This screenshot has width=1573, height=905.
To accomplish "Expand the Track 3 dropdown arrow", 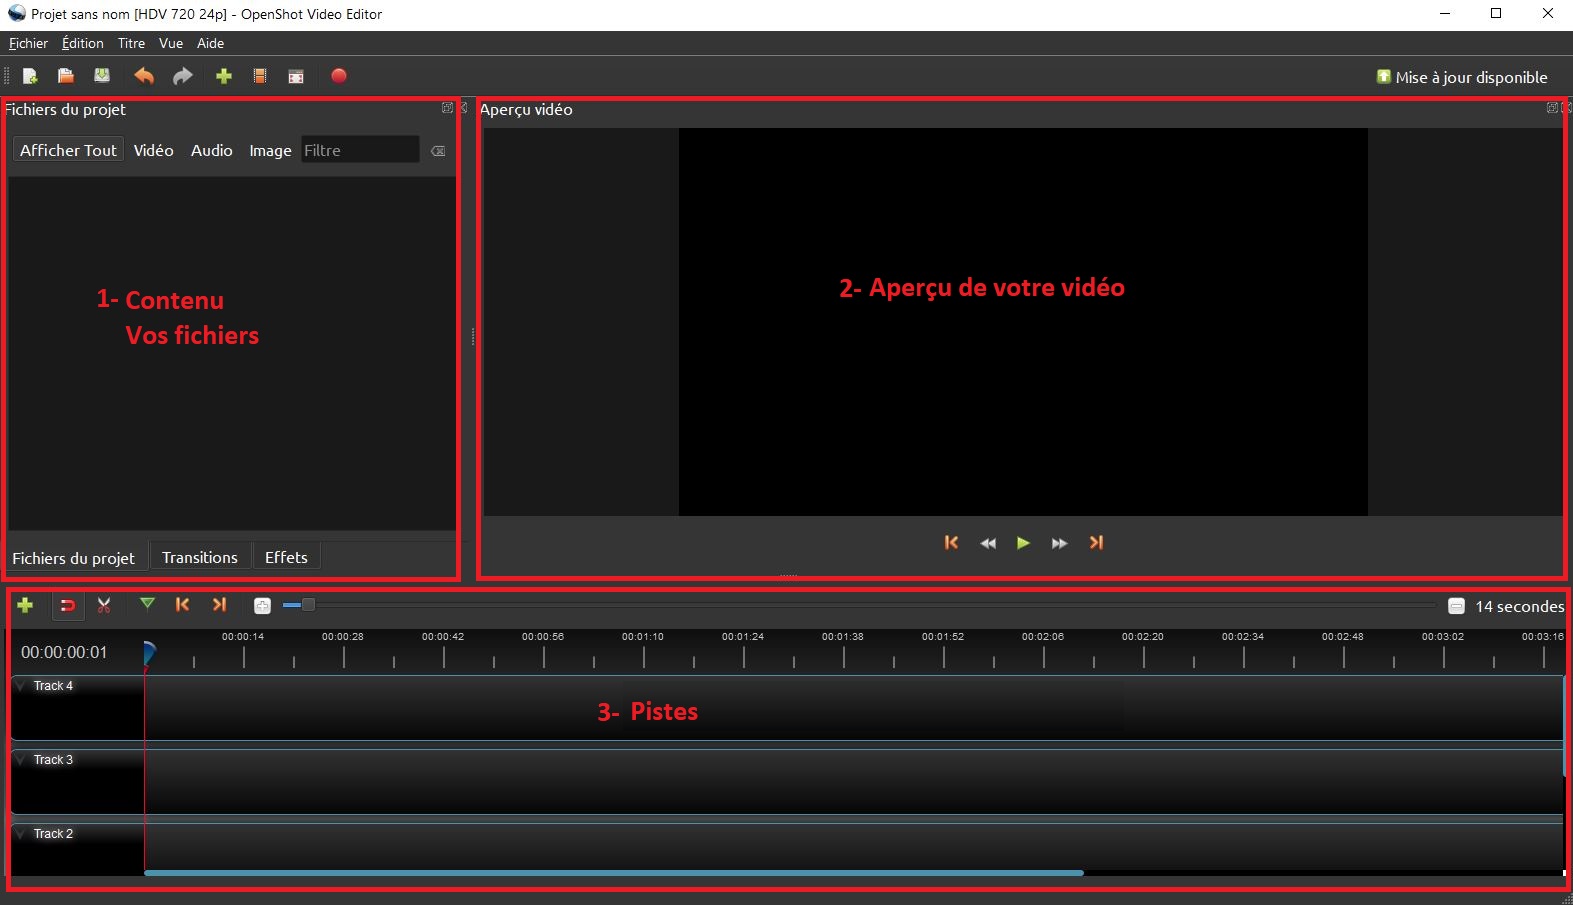I will (x=21, y=760).
